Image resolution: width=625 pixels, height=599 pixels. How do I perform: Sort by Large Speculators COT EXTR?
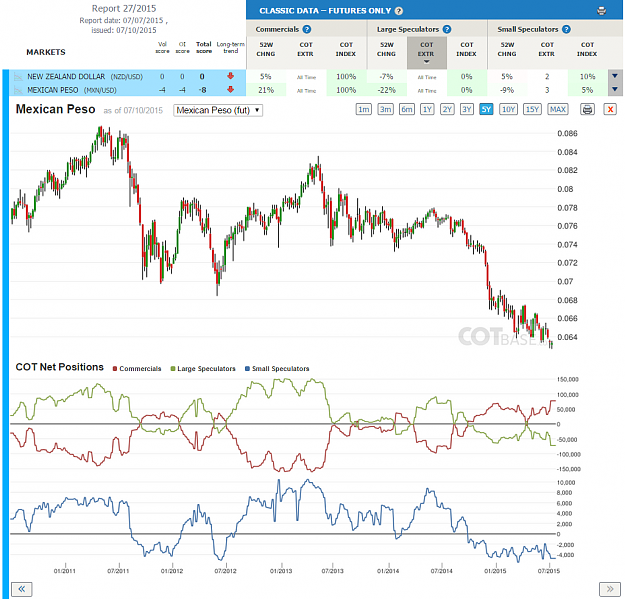(x=426, y=52)
